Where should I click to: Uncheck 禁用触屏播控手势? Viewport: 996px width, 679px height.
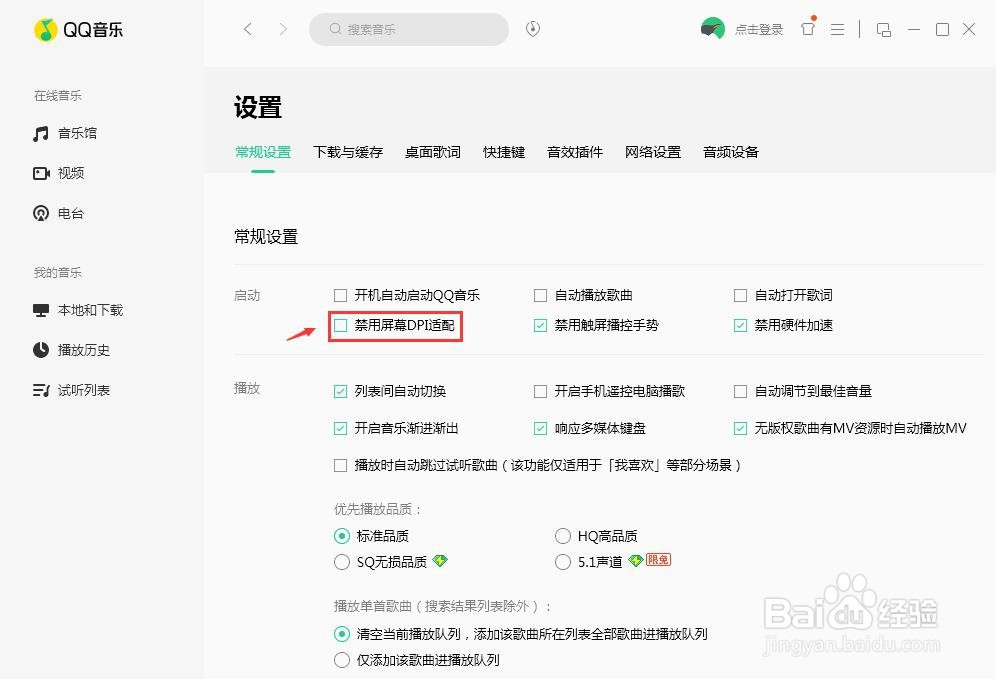click(x=540, y=325)
